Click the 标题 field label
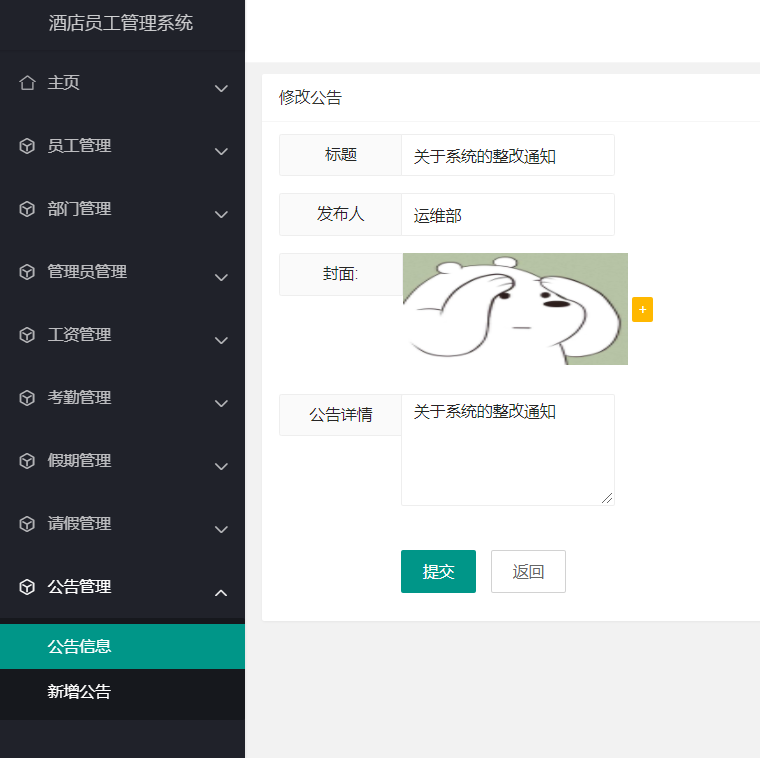Image resolution: width=760 pixels, height=758 pixels. 340,155
